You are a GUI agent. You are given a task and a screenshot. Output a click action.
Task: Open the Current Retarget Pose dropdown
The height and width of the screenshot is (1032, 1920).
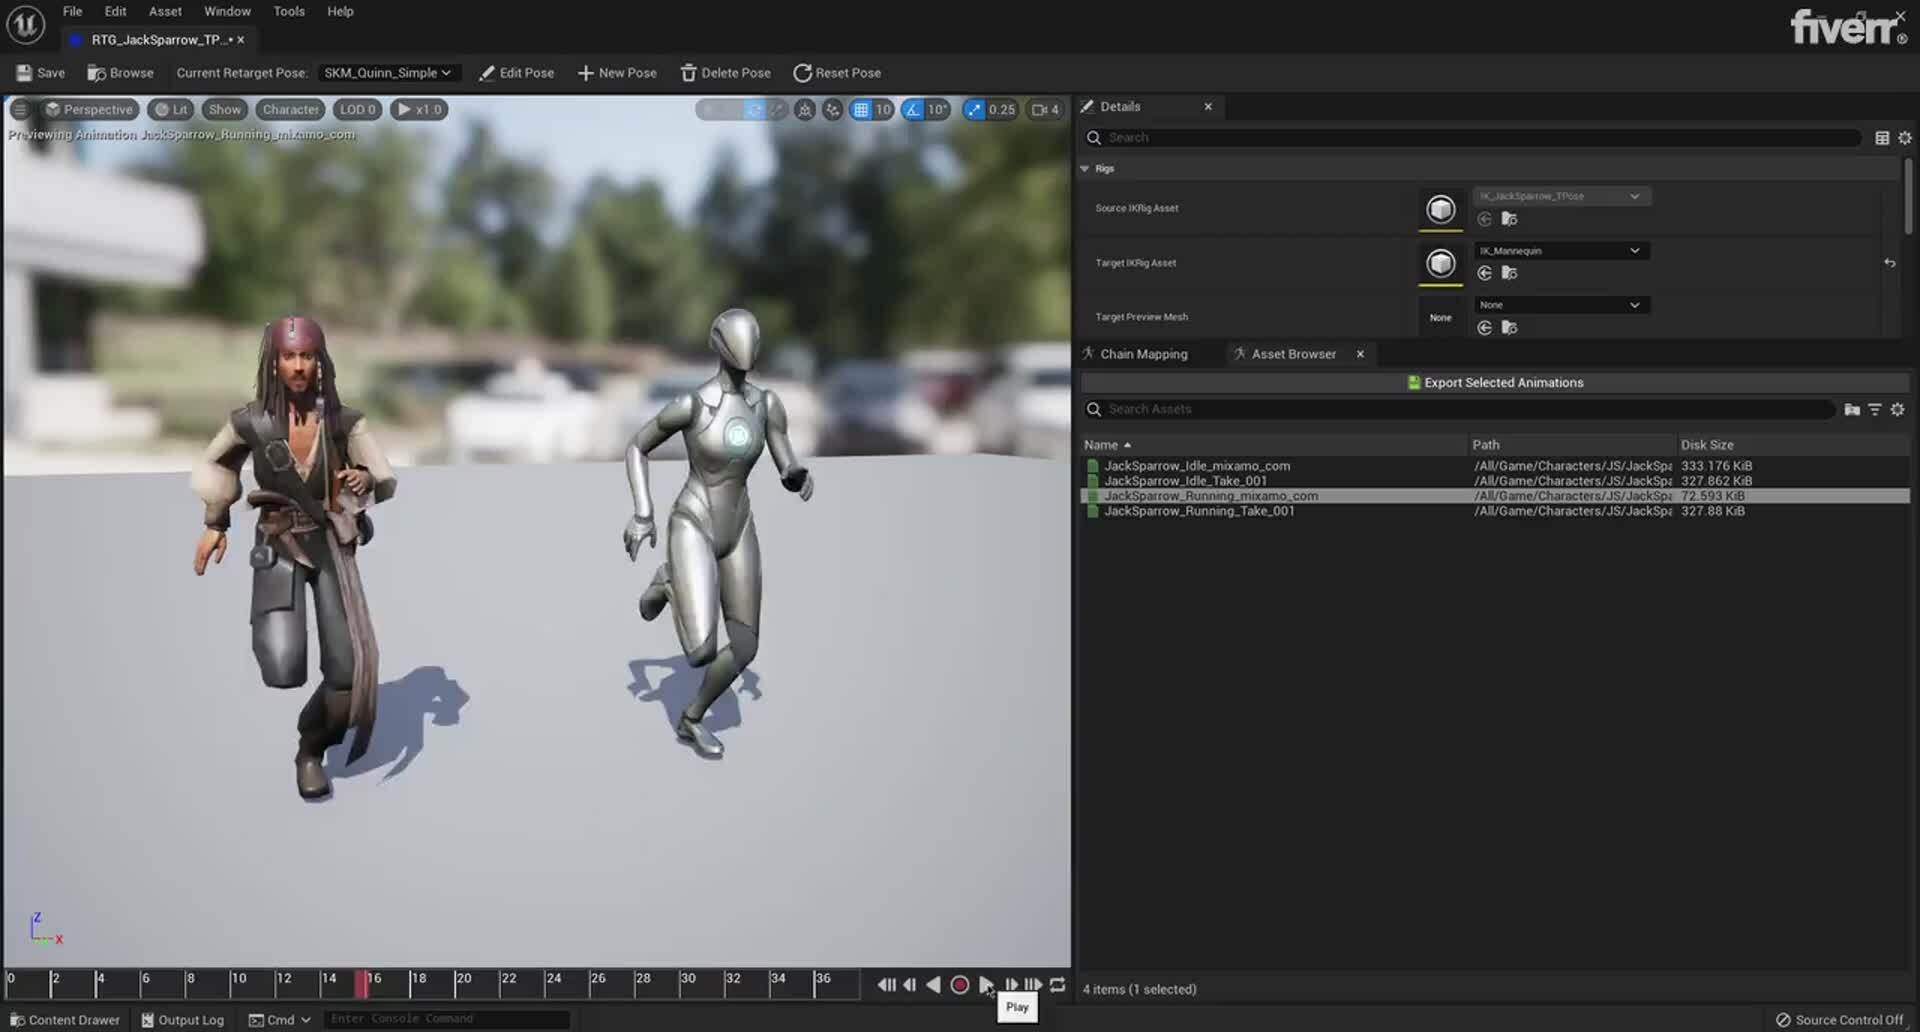(x=387, y=73)
